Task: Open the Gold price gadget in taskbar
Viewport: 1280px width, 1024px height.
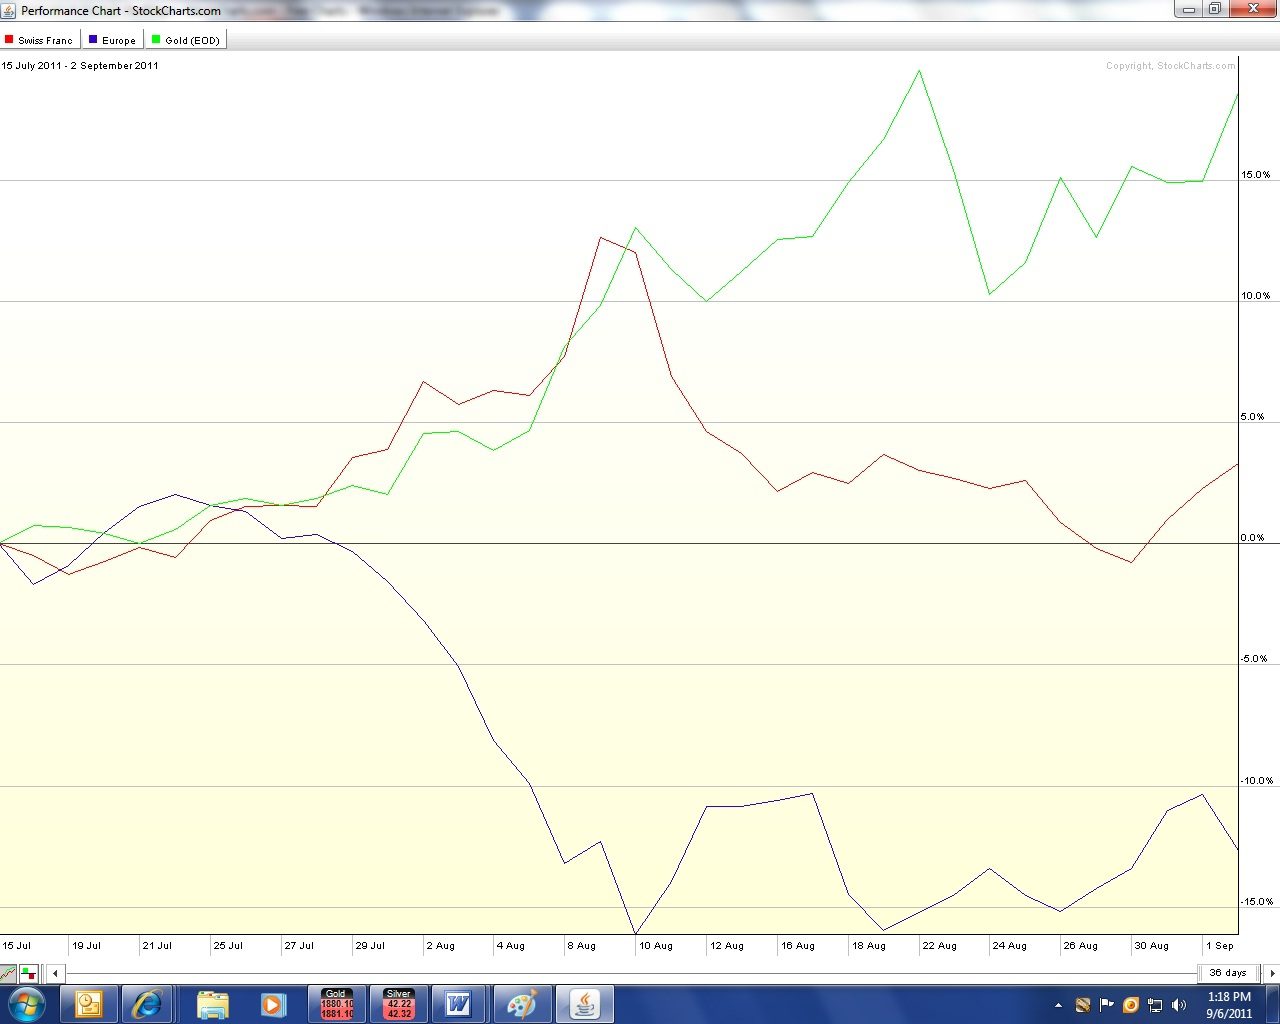Action: click(337, 1004)
